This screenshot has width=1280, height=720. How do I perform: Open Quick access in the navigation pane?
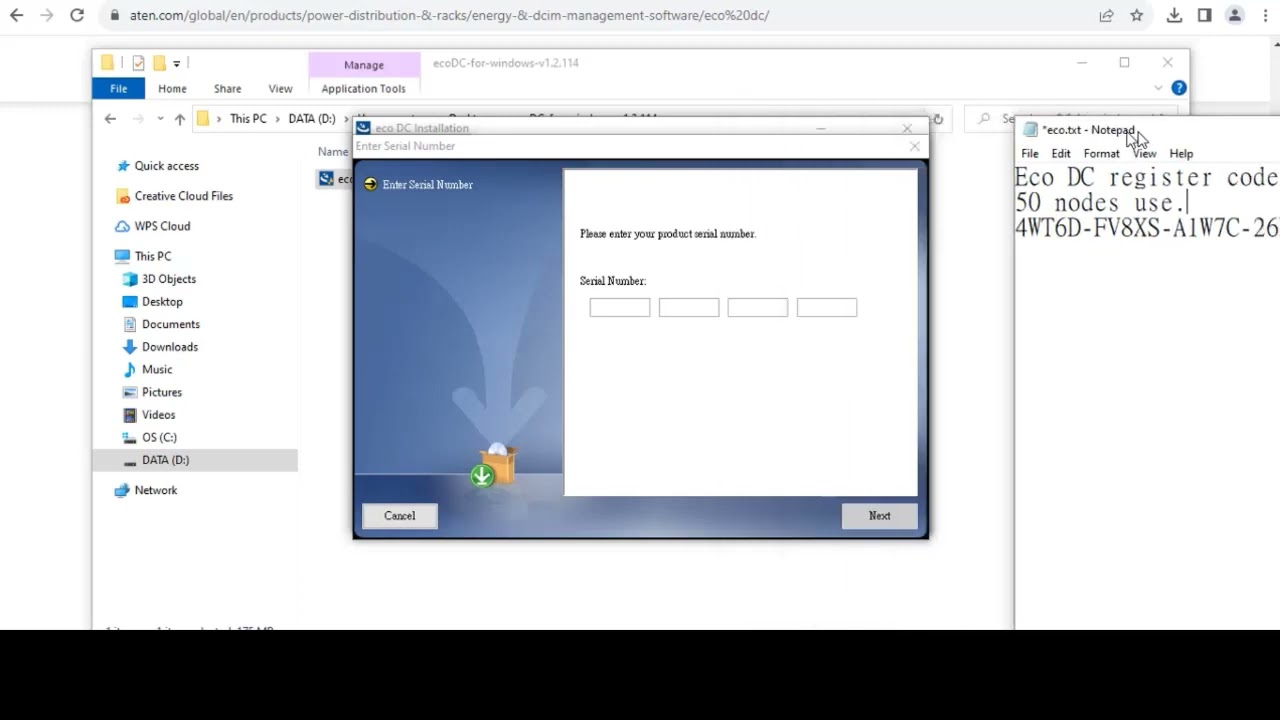pyautogui.click(x=166, y=166)
